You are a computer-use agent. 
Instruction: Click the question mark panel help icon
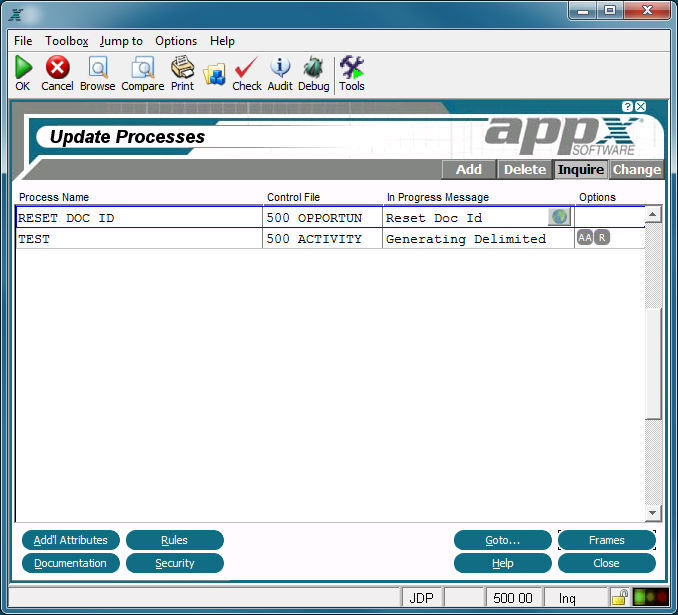pyautogui.click(x=627, y=106)
